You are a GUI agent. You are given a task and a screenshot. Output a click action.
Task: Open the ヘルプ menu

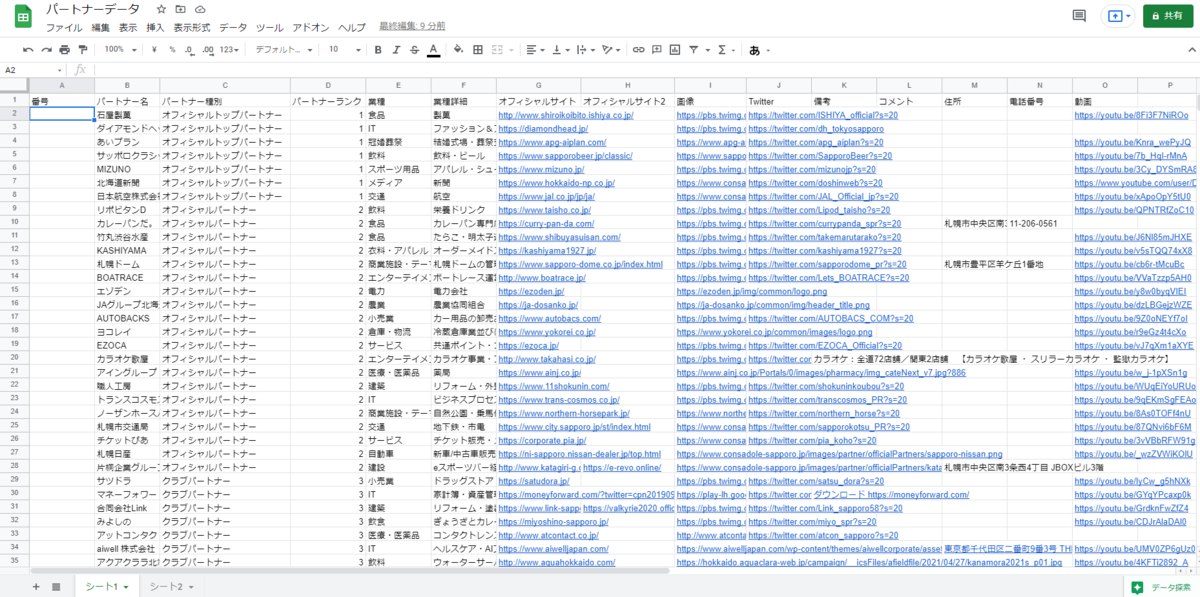[352, 27]
